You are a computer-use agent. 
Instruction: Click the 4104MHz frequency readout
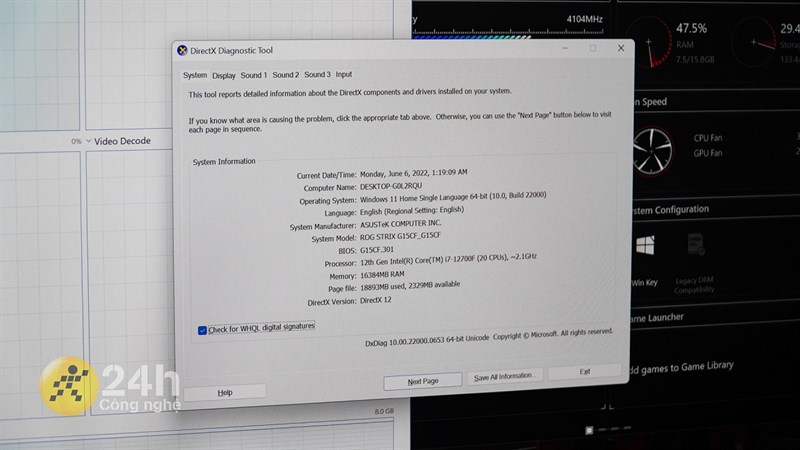(x=584, y=19)
